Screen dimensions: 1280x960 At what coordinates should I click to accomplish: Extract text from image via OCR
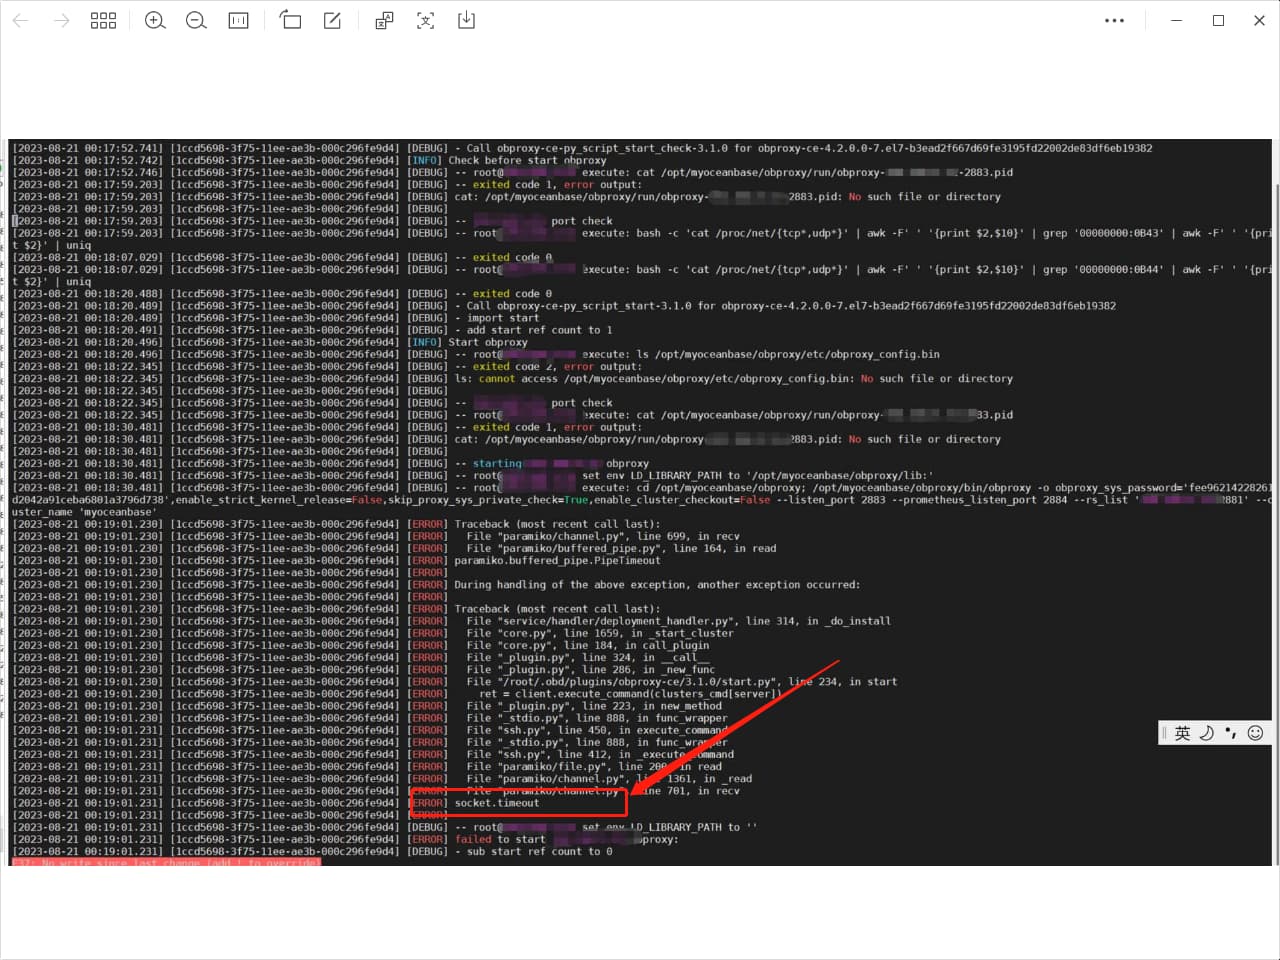pyautogui.click(x=426, y=20)
